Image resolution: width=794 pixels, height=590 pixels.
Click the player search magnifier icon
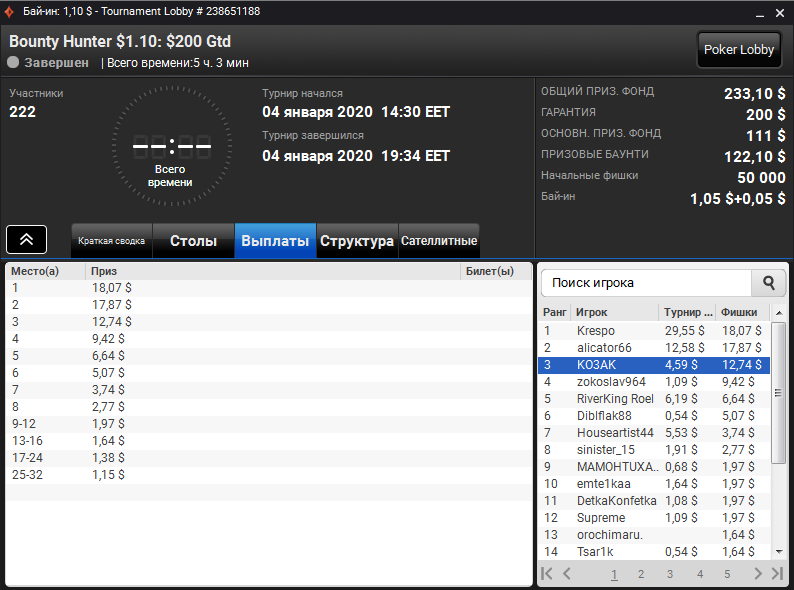768,283
